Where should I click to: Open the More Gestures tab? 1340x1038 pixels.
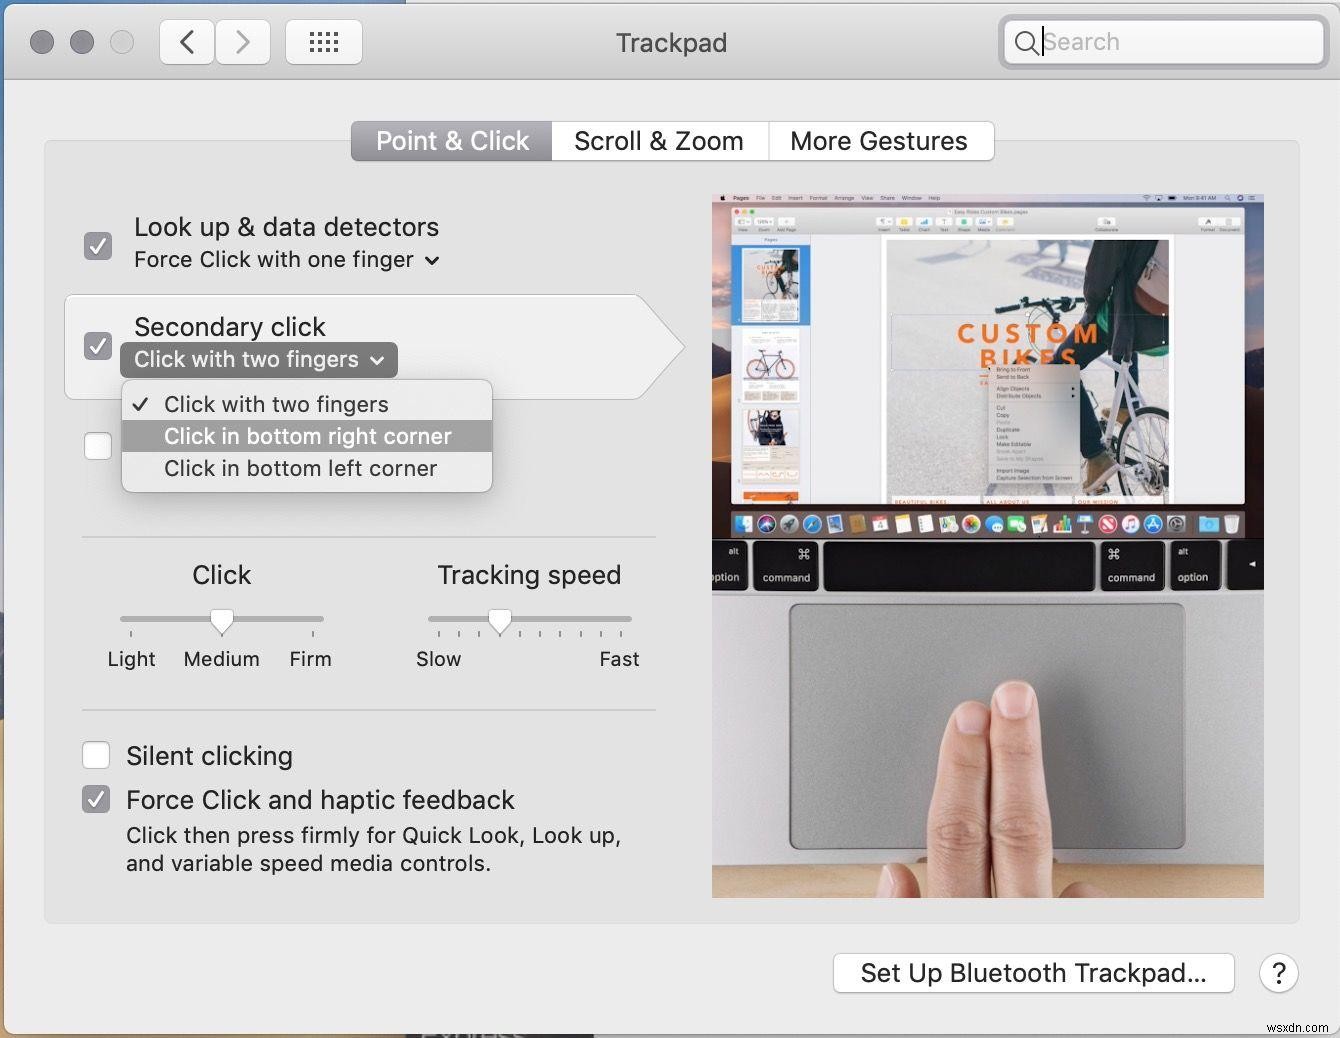click(x=879, y=141)
